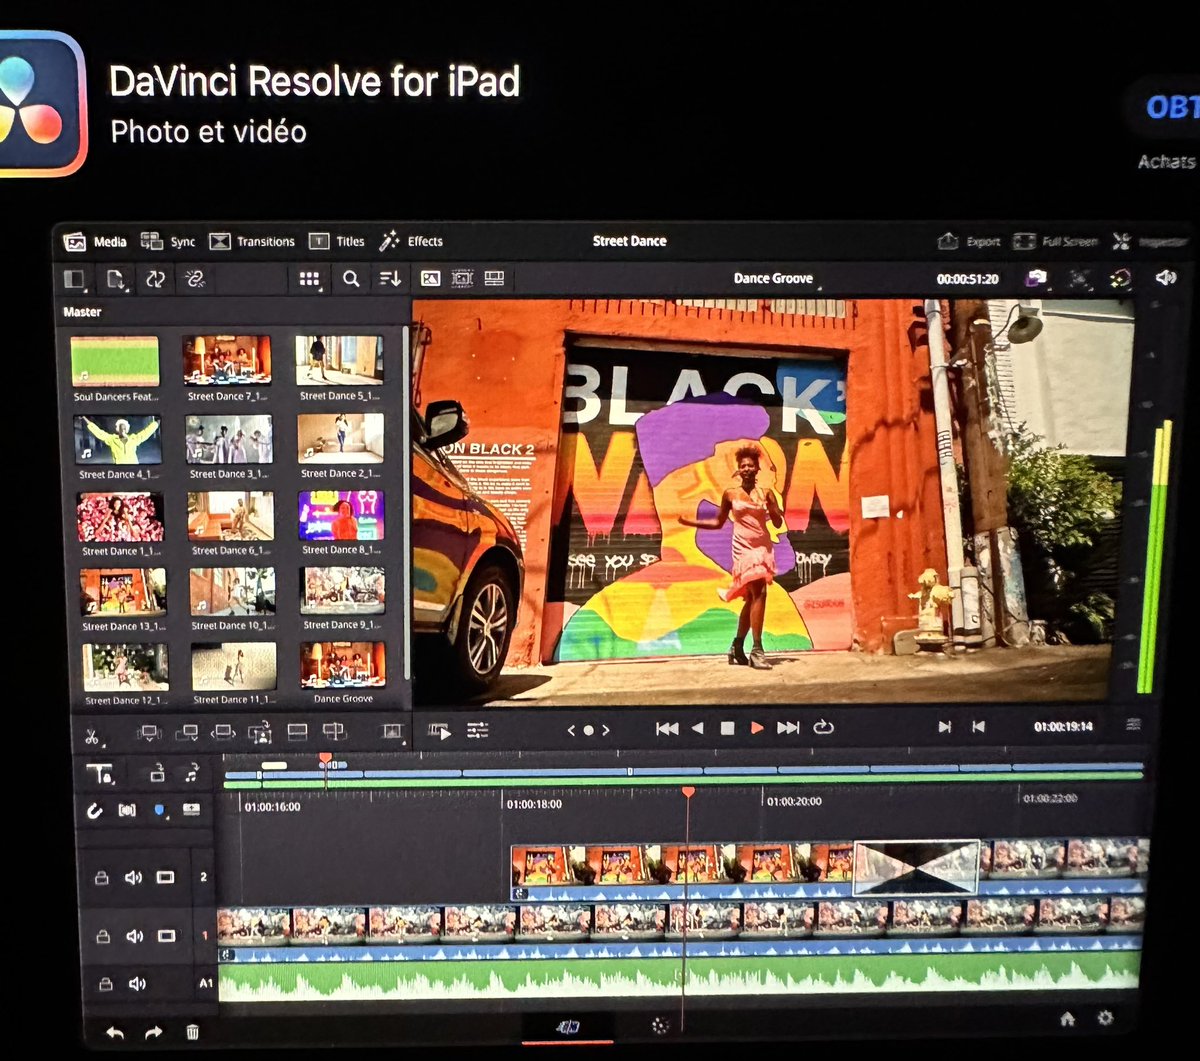Open the Dance Groove timeline dropdown
1200x1061 pixels.
[775, 279]
